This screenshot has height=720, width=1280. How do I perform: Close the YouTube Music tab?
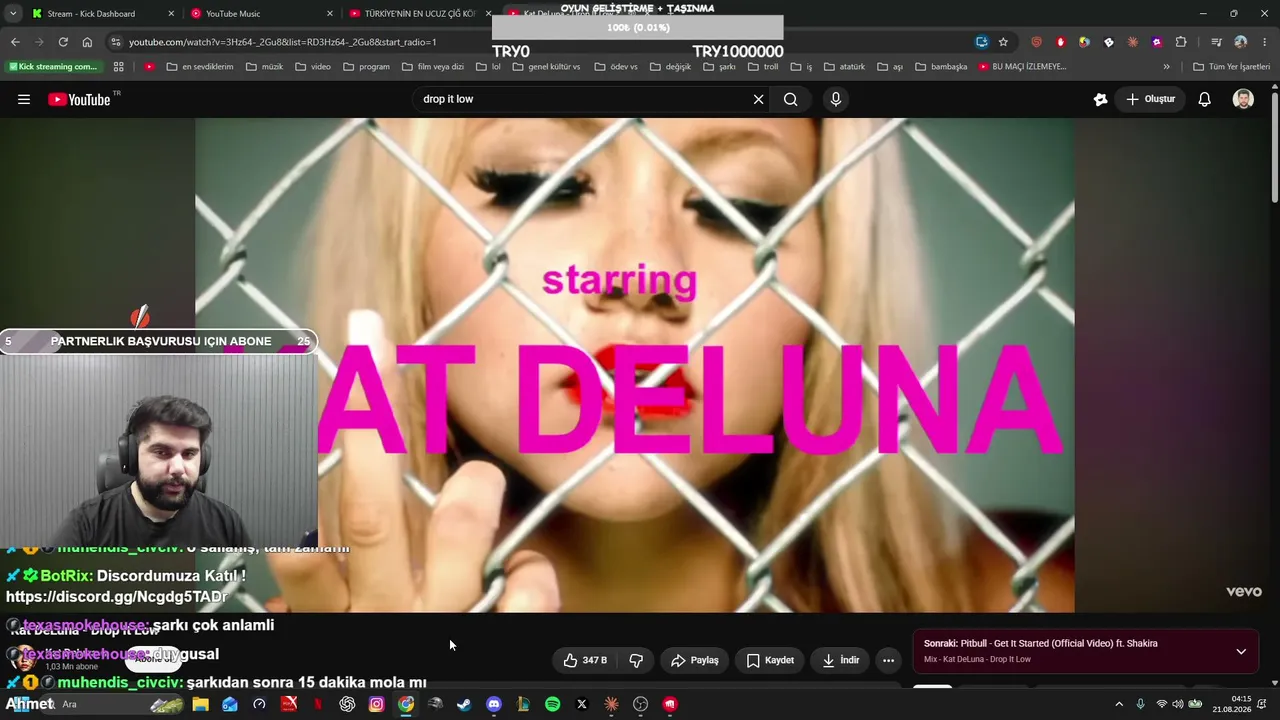pyautogui.click(x=329, y=14)
